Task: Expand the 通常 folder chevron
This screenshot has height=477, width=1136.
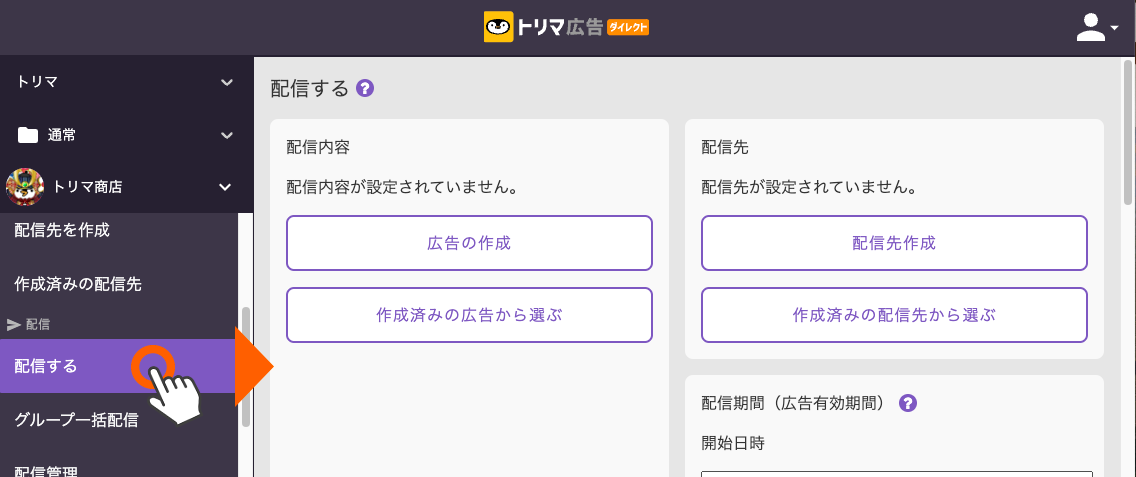Action: tap(227, 135)
